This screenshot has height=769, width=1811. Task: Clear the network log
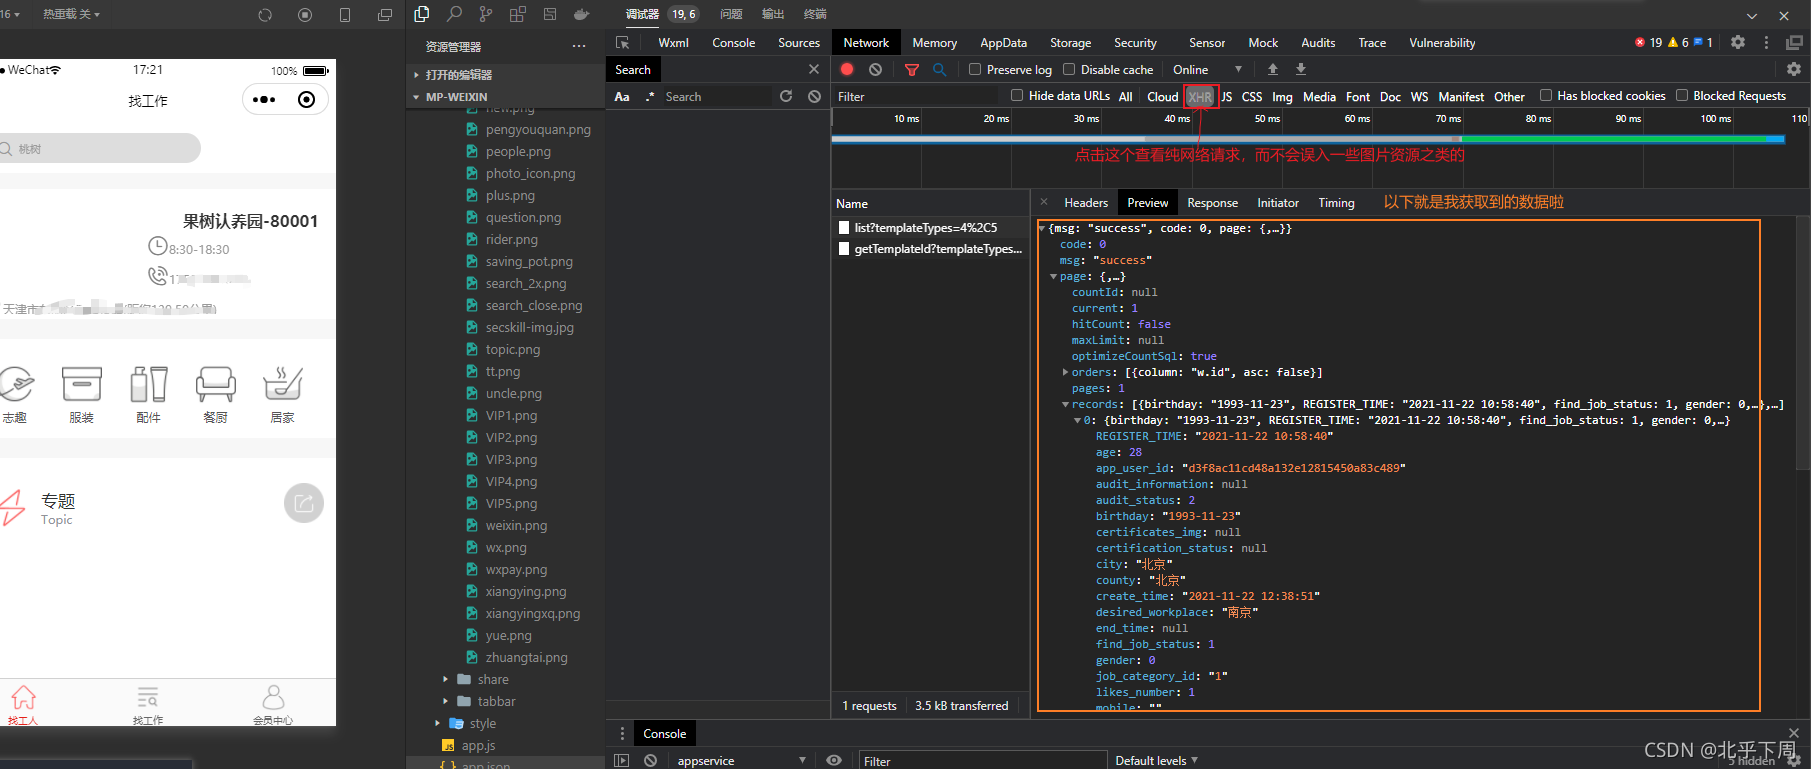point(875,69)
